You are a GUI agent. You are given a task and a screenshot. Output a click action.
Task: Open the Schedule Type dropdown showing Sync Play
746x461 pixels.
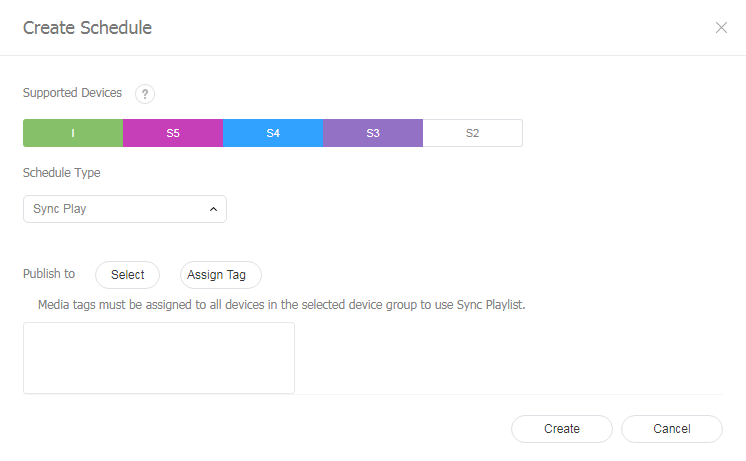[x=115, y=209]
